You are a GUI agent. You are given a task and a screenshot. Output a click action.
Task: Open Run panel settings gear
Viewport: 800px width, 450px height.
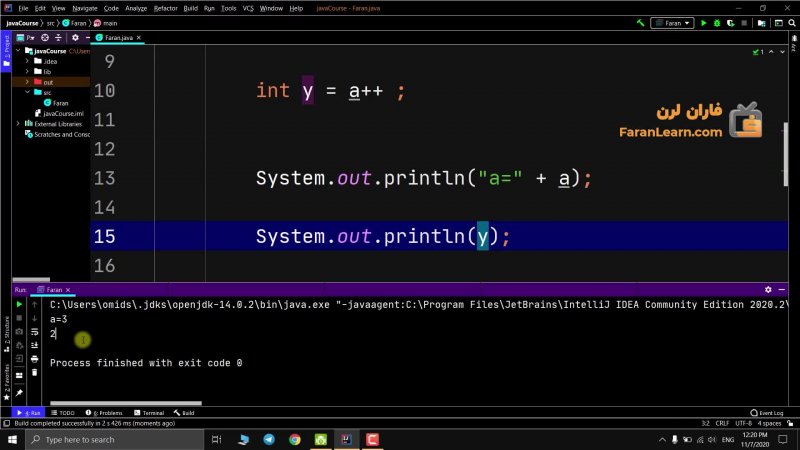(768, 289)
